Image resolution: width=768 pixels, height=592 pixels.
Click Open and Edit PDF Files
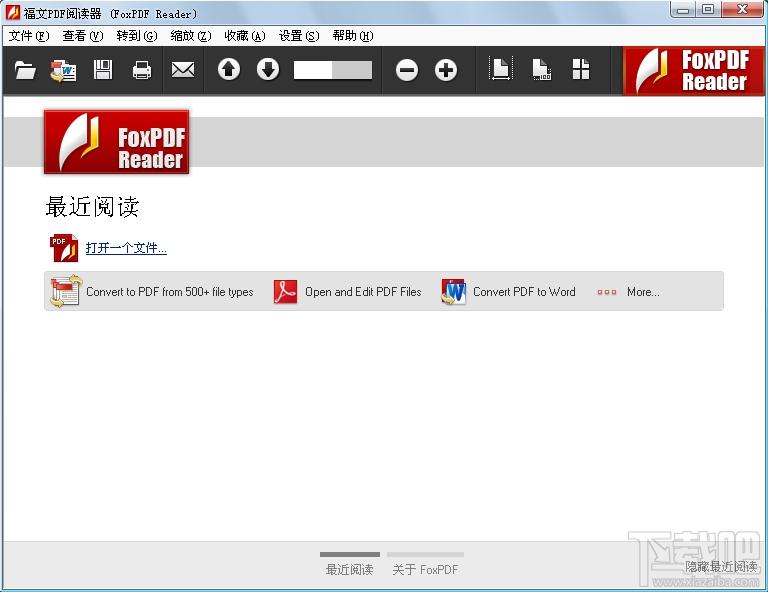coord(363,292)
